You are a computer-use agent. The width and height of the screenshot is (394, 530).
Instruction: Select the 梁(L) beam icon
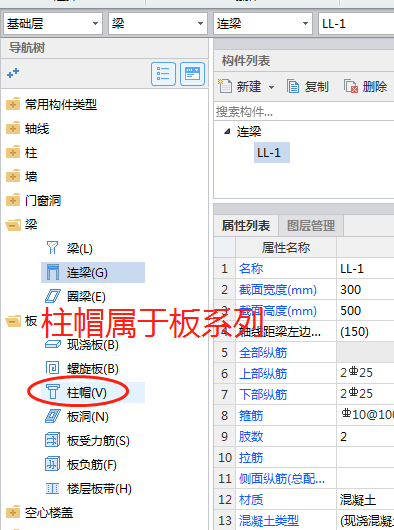(52, 248)
